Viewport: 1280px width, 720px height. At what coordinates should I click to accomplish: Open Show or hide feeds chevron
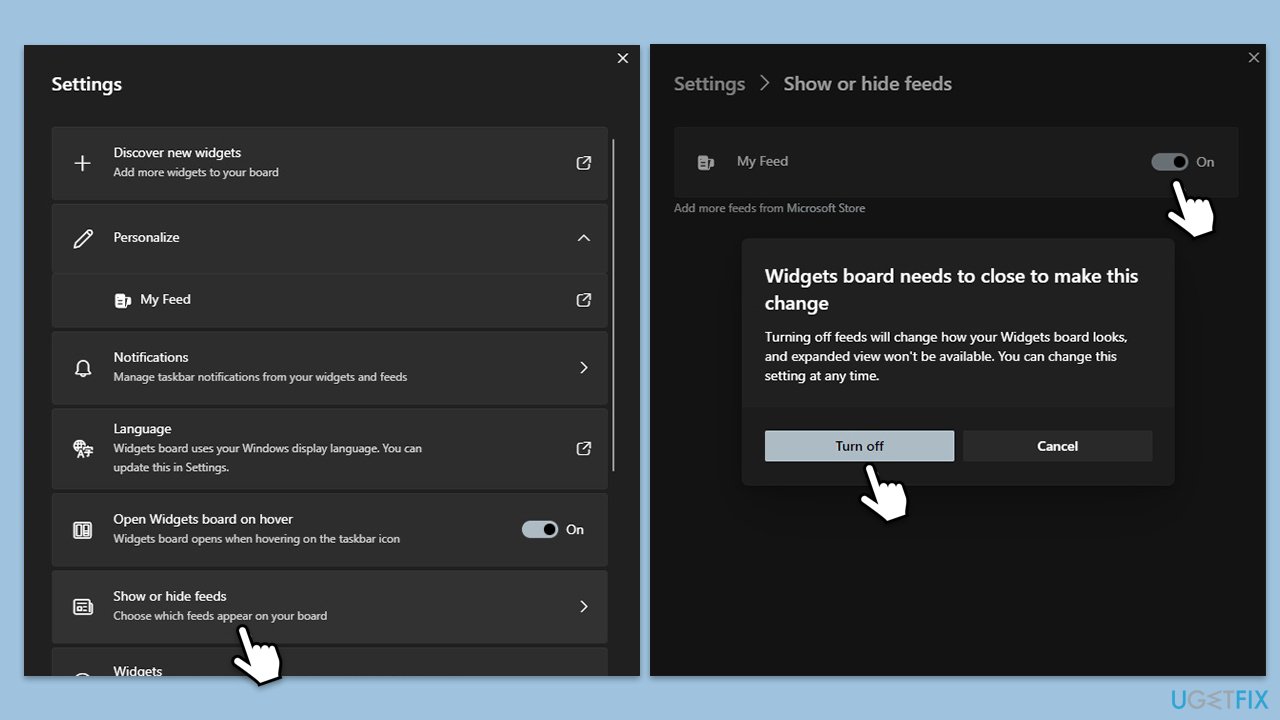584,606
